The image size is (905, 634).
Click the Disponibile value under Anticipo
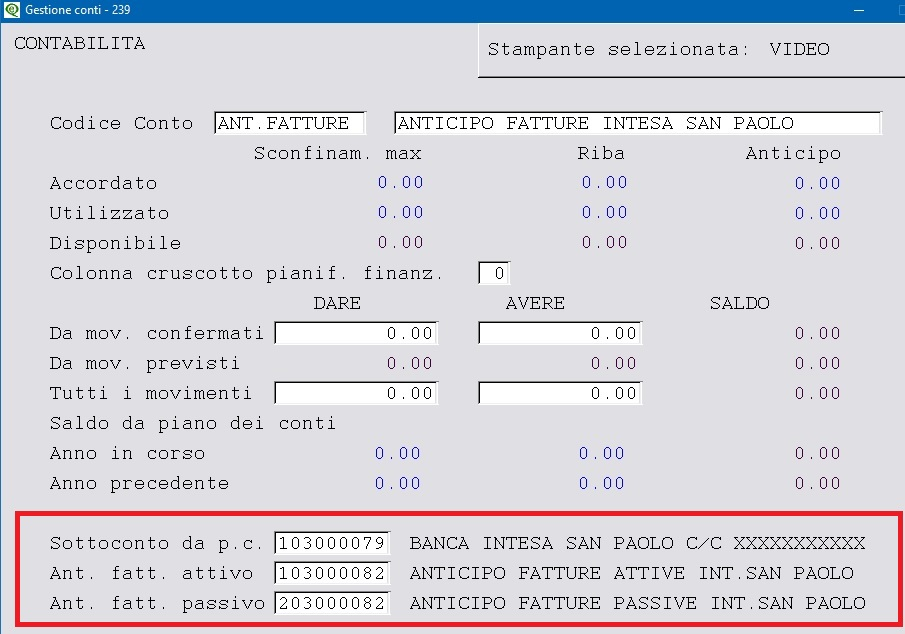click(817, 243)
